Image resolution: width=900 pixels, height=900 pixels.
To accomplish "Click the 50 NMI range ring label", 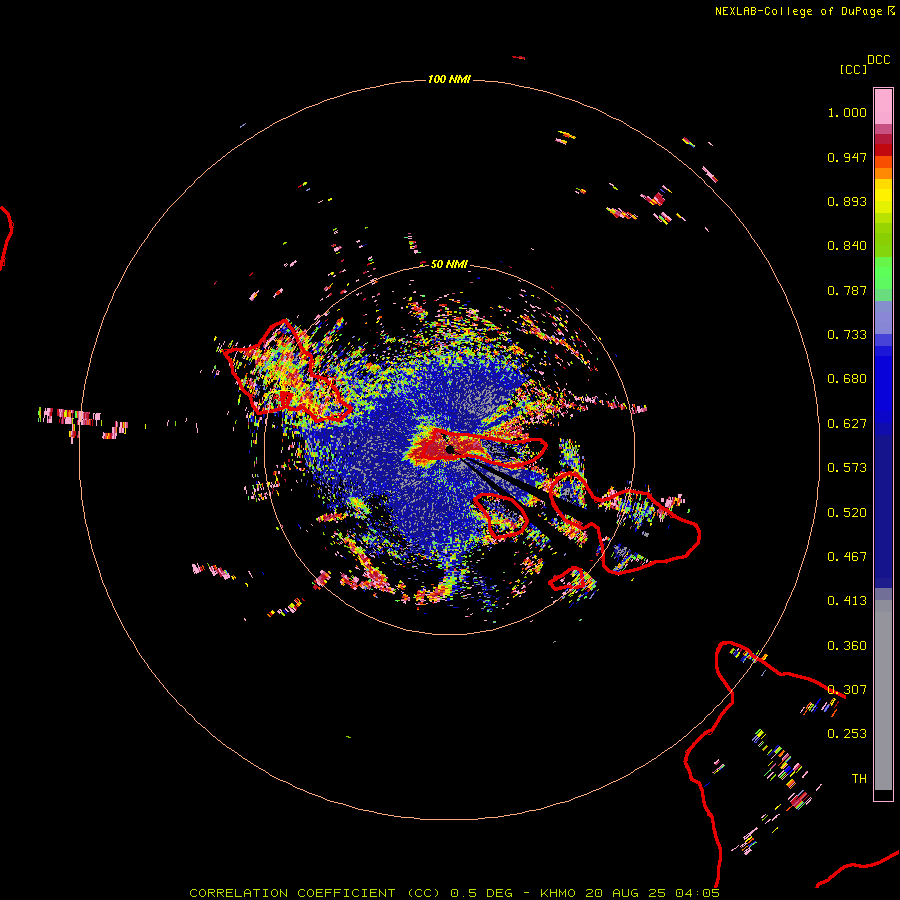I will [449, 264].
